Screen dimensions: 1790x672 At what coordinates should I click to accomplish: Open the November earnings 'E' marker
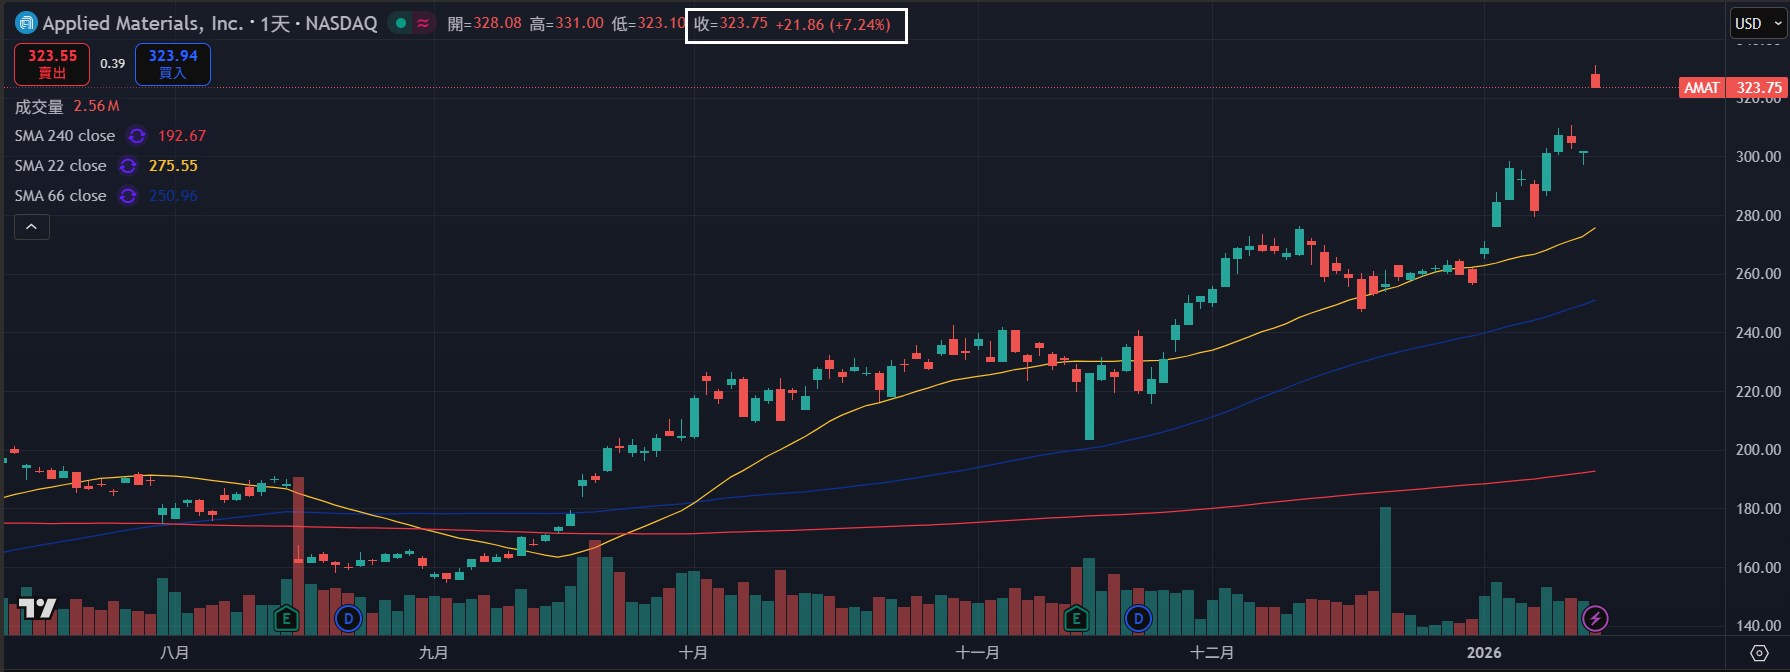coord(1076,619)
